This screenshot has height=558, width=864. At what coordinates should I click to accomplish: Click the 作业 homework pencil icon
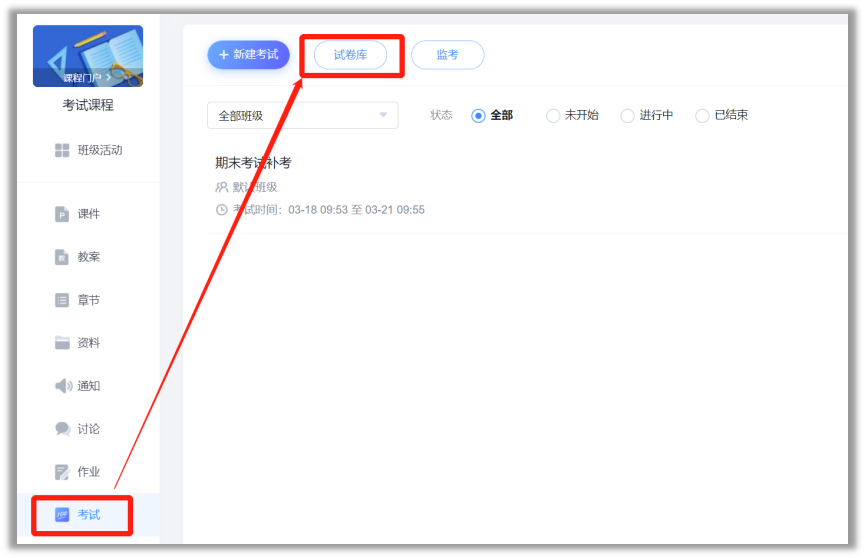point(62,472)
